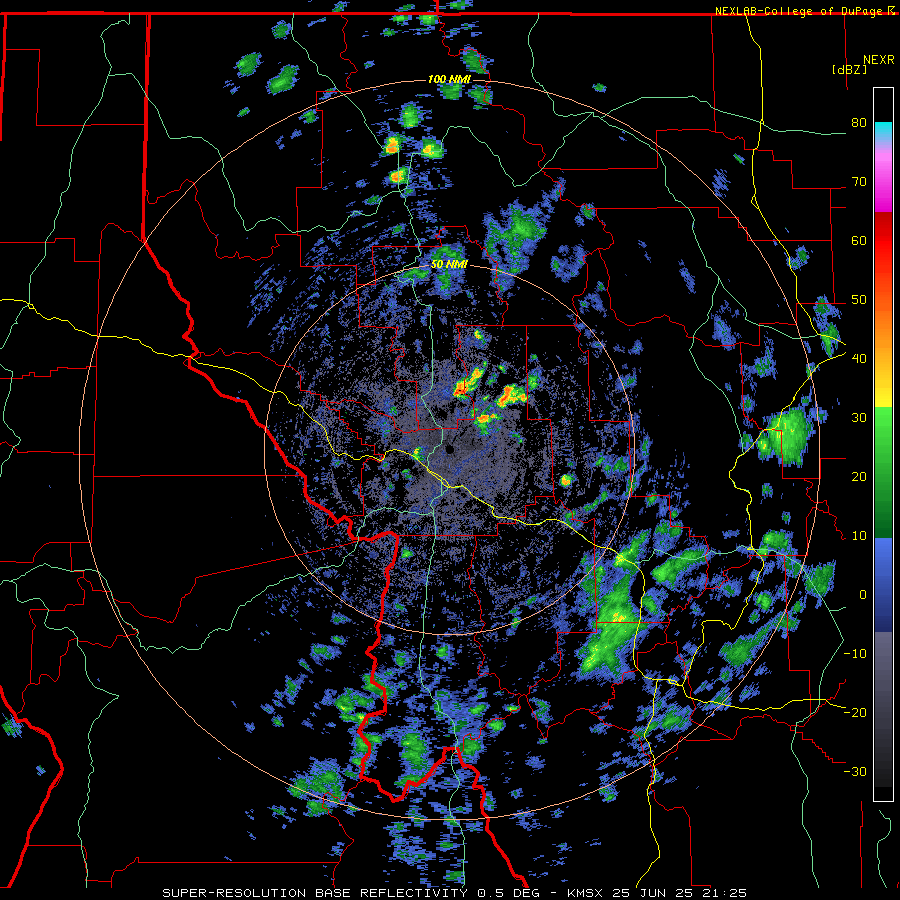Click the 0 value on the dBZ scale
Image resolution: width=900 pixels, height=900 pixels.
click(x=863, y=595)
